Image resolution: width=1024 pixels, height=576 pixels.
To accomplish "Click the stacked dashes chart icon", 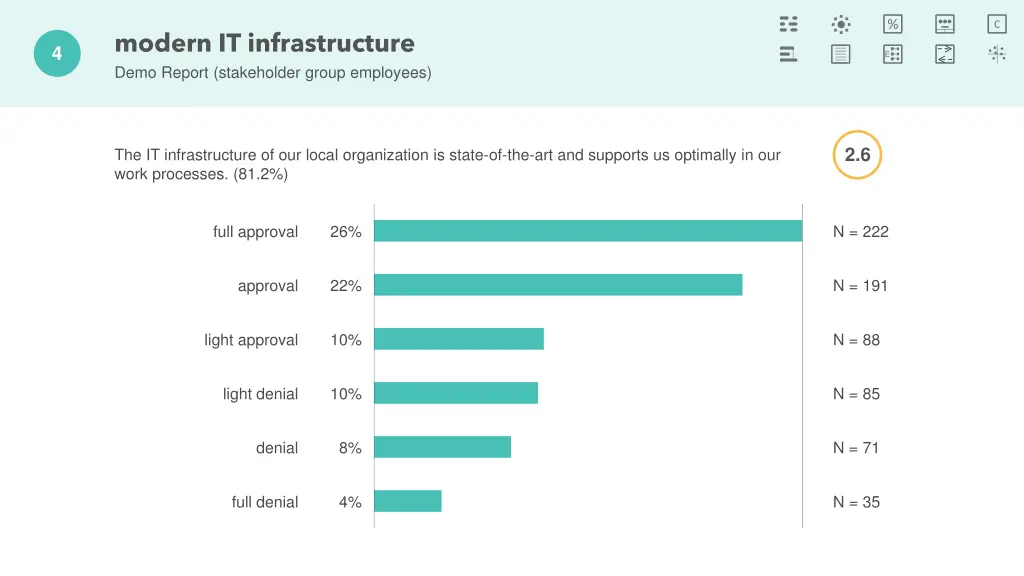I will [789, 25].
